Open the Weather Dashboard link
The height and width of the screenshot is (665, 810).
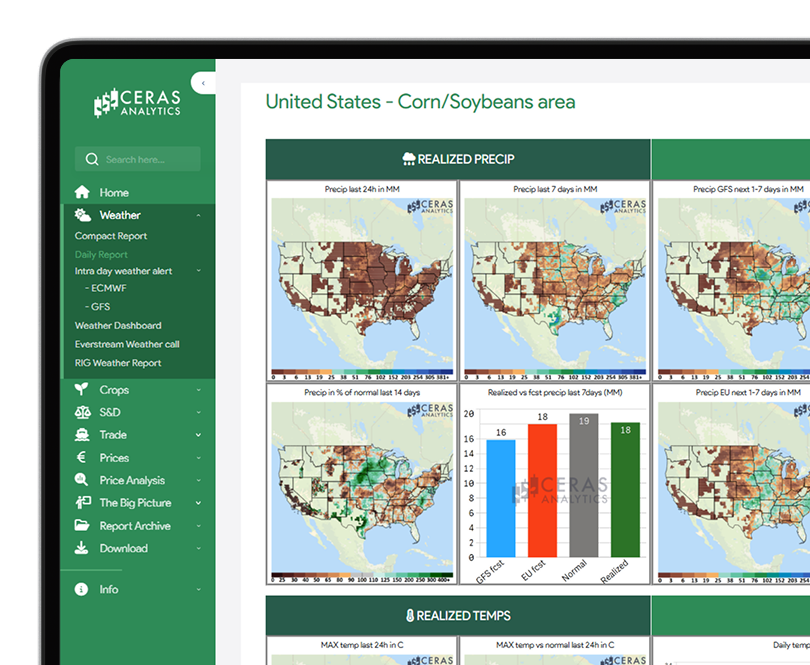click(x=118, y=326)
